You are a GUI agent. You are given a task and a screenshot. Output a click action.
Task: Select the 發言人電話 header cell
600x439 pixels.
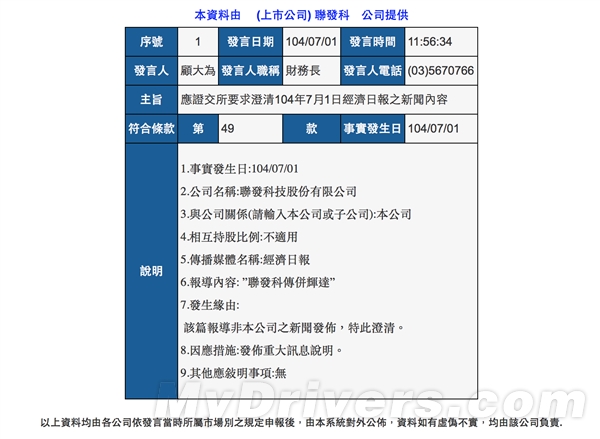click(372, 71)
